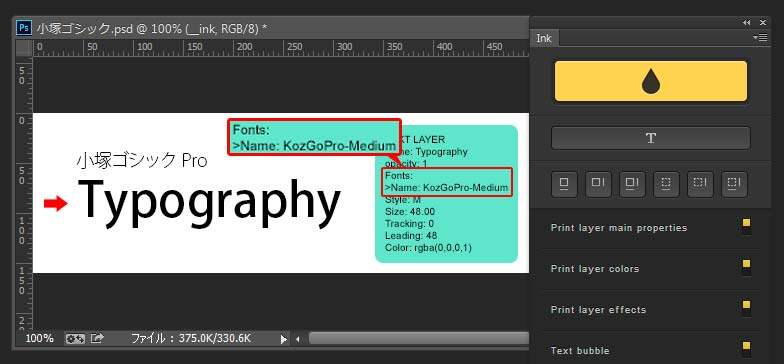Collapse the Ink panel with double arrows
The image size is (784, 364).
(x=746, y=22)
